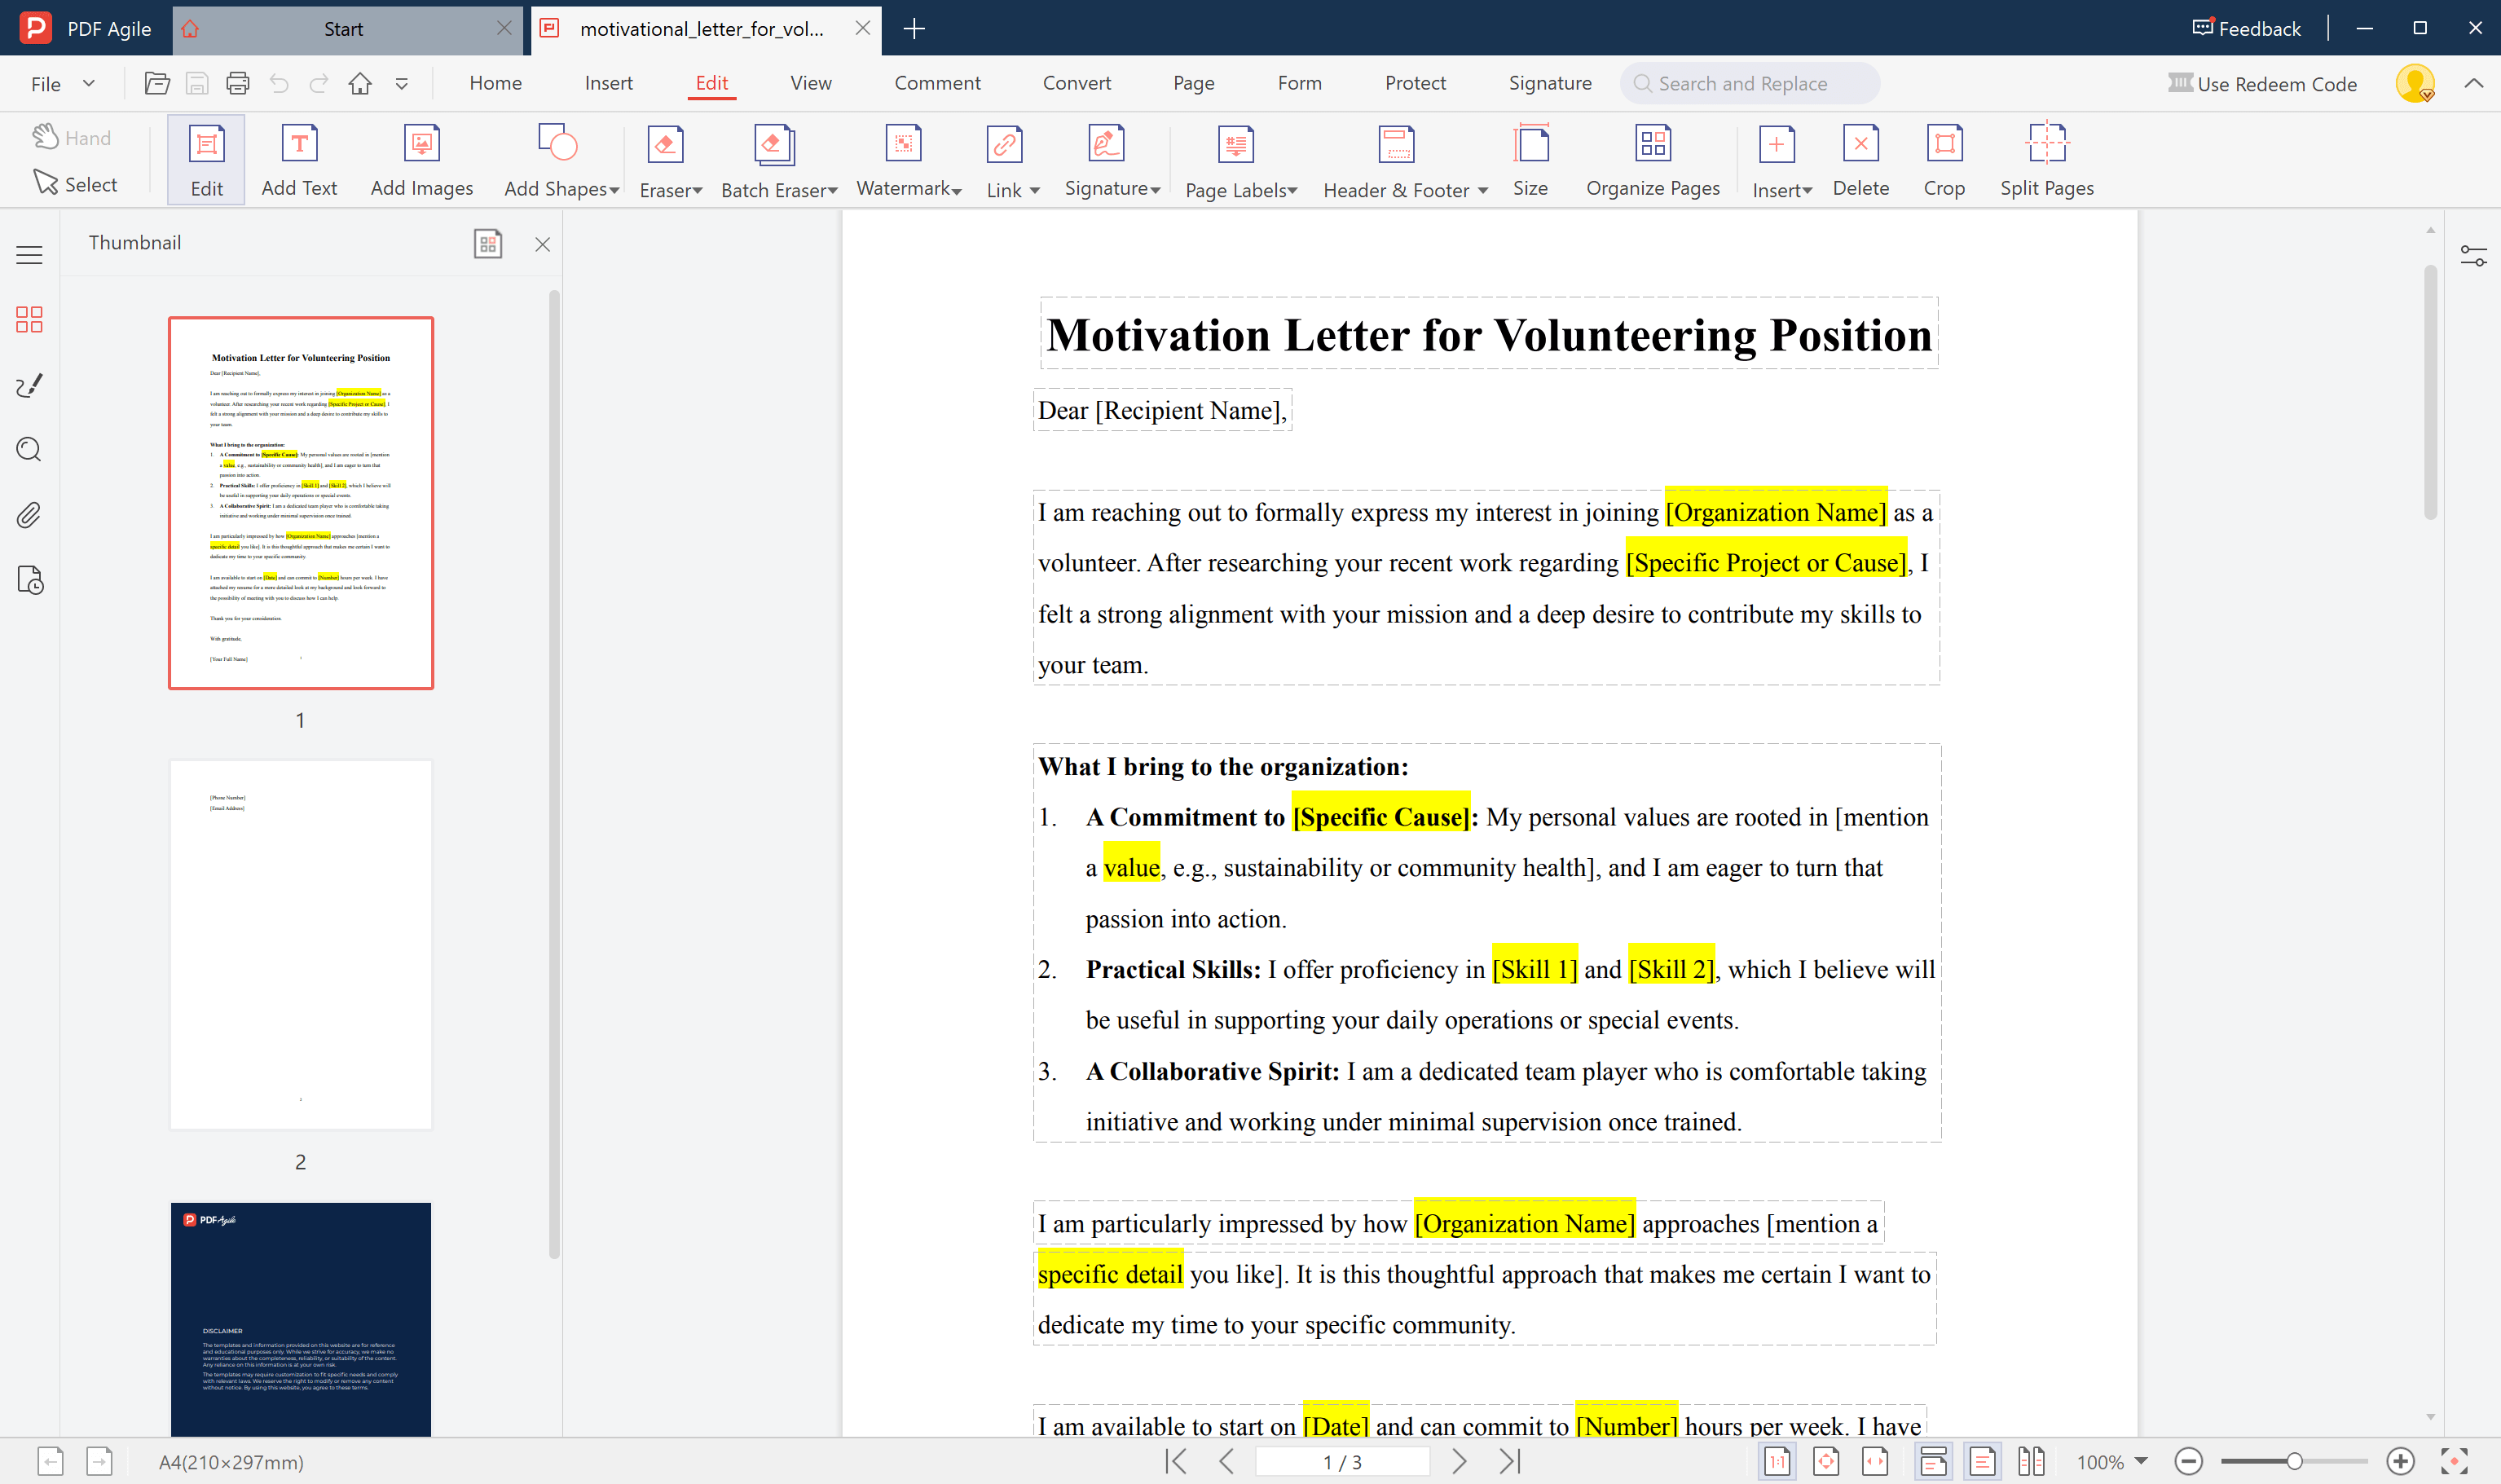Screen dimensions: 2501x1484
Task: Click the print icon
Action: point(237,84)
